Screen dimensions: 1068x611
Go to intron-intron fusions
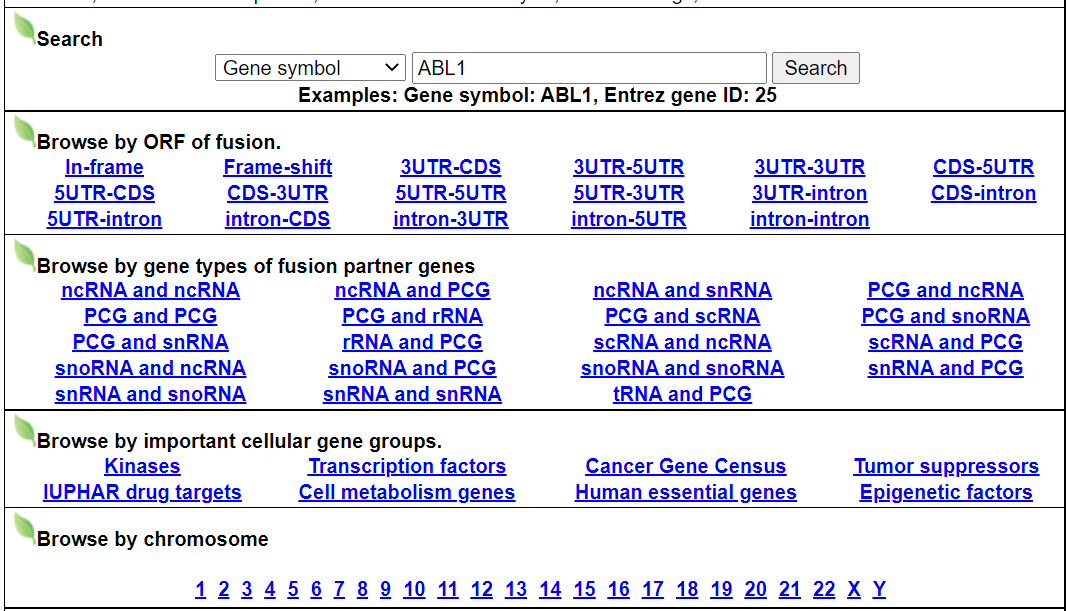[x=809, y=219]
